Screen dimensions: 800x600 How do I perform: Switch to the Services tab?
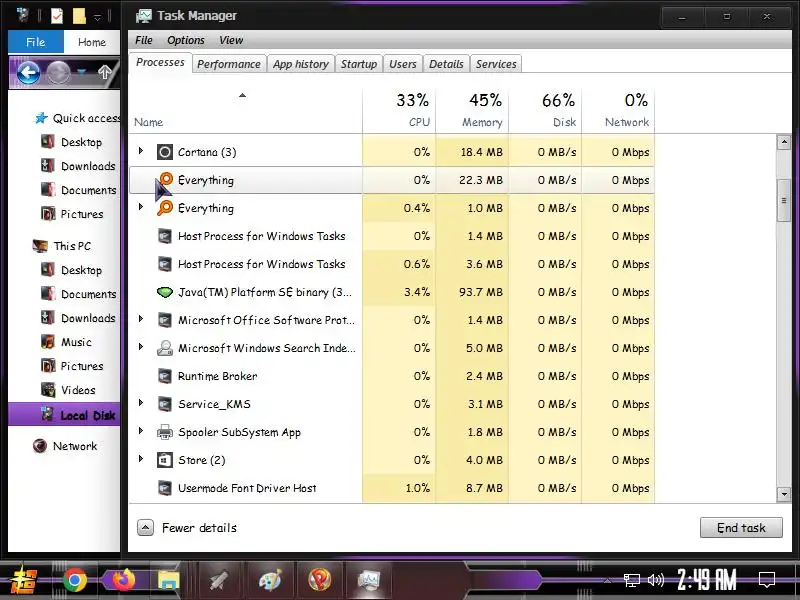[x=496, y=64]
